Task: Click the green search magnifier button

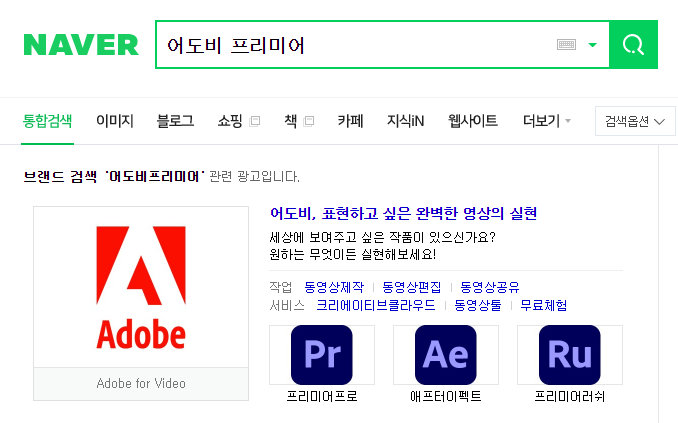Action: click(633, 45)
